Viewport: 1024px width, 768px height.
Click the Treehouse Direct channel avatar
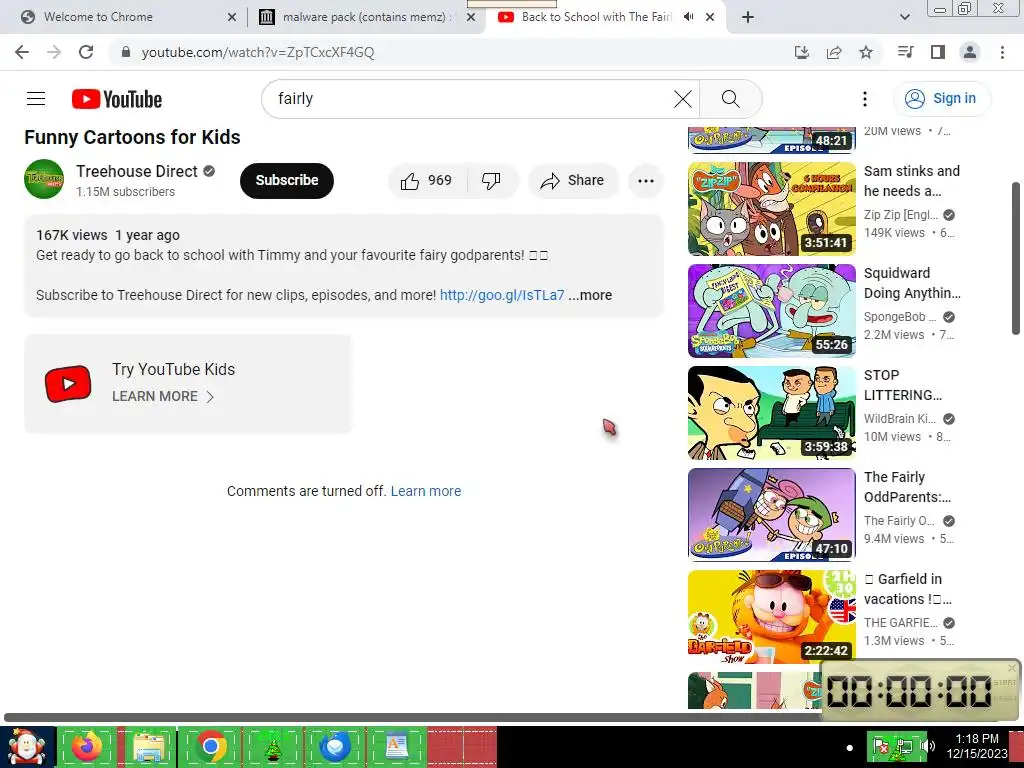pyautogui.click(x=44, y=179)
